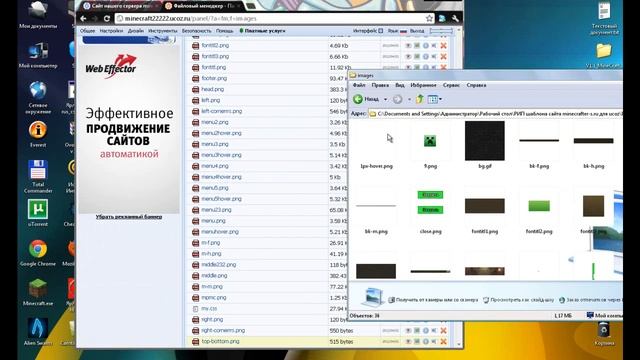Click Получить от камеры или со сканера
The width and height of the screenshot is (640, 360).
click(x=433, y=300)
